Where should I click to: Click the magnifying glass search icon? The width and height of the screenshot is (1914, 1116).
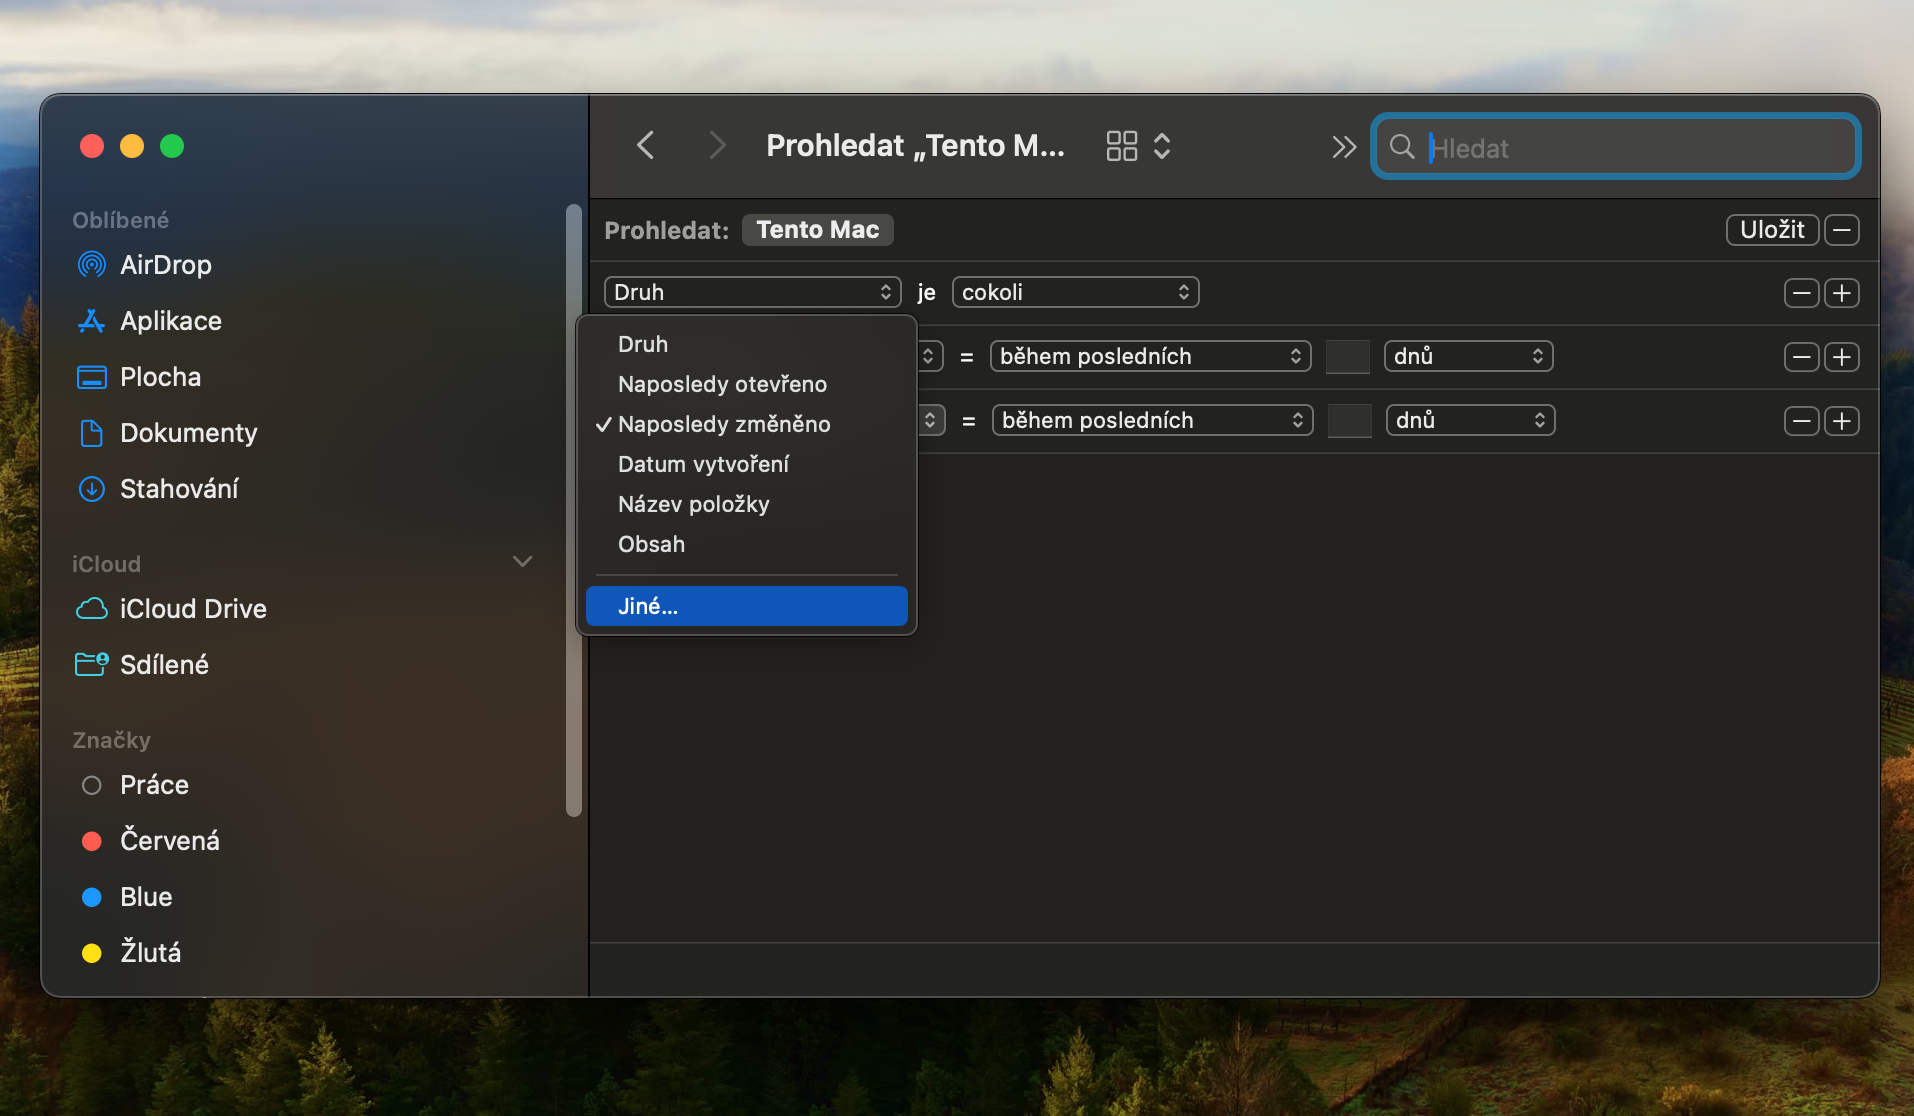point(1402,147)
